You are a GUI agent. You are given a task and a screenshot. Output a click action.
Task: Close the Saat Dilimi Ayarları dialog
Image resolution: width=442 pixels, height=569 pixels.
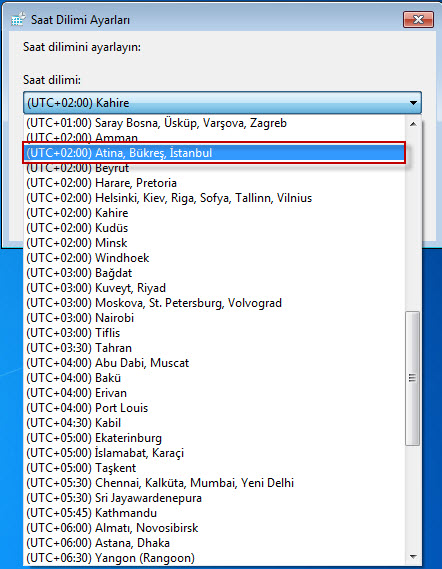coord(418,19)
